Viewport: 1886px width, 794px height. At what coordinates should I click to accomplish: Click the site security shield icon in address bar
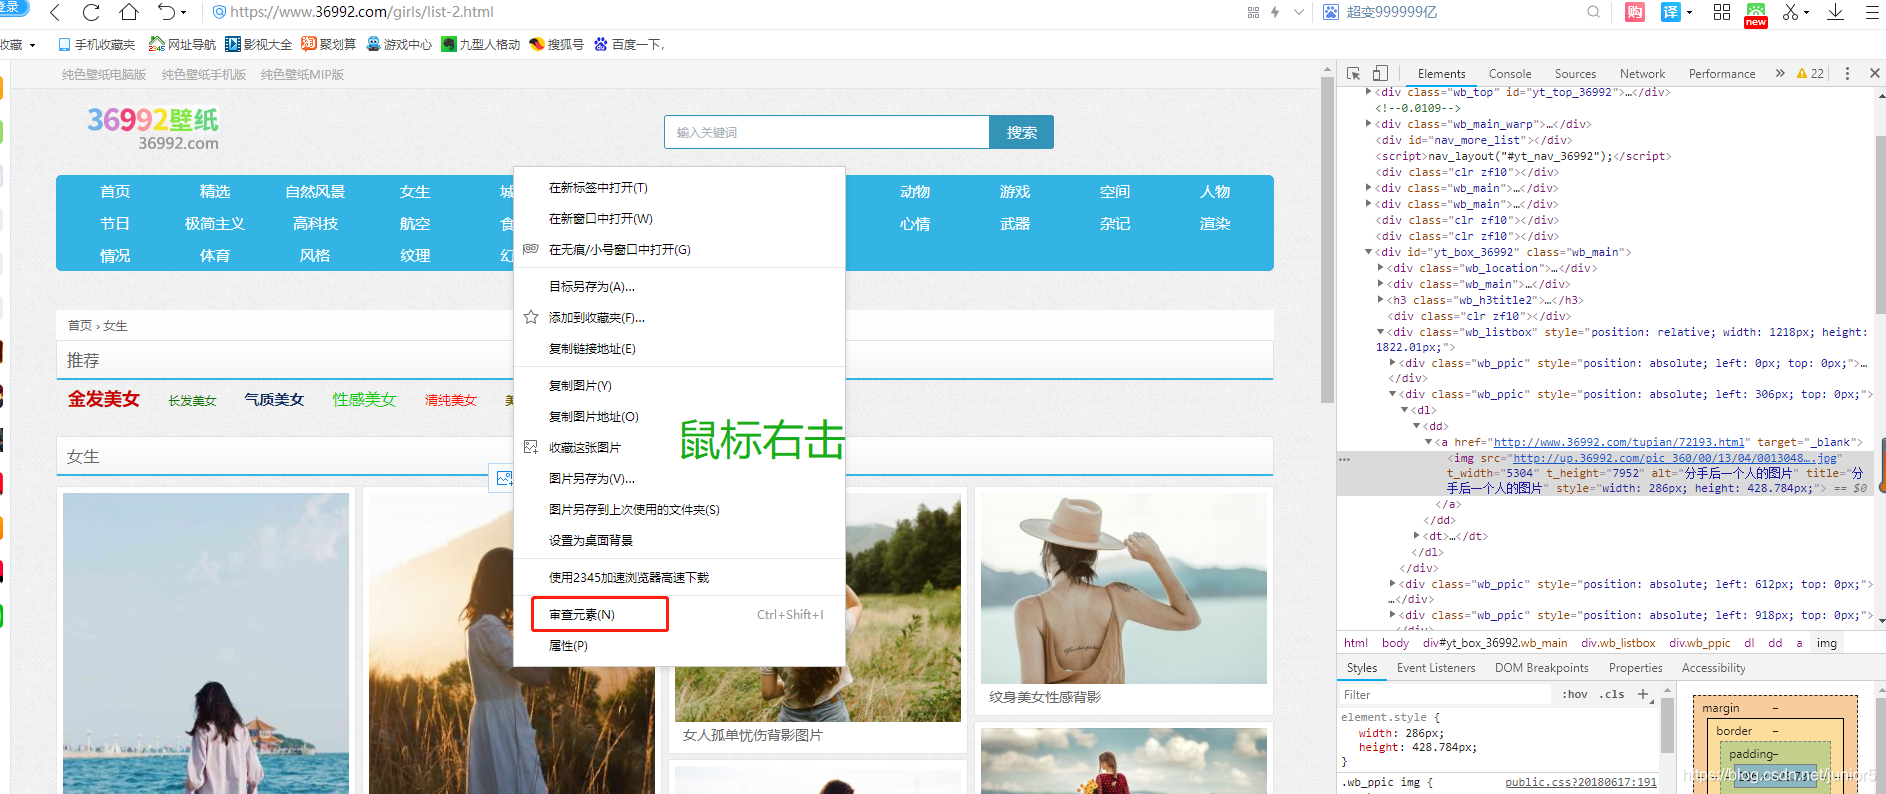point(219,12)
